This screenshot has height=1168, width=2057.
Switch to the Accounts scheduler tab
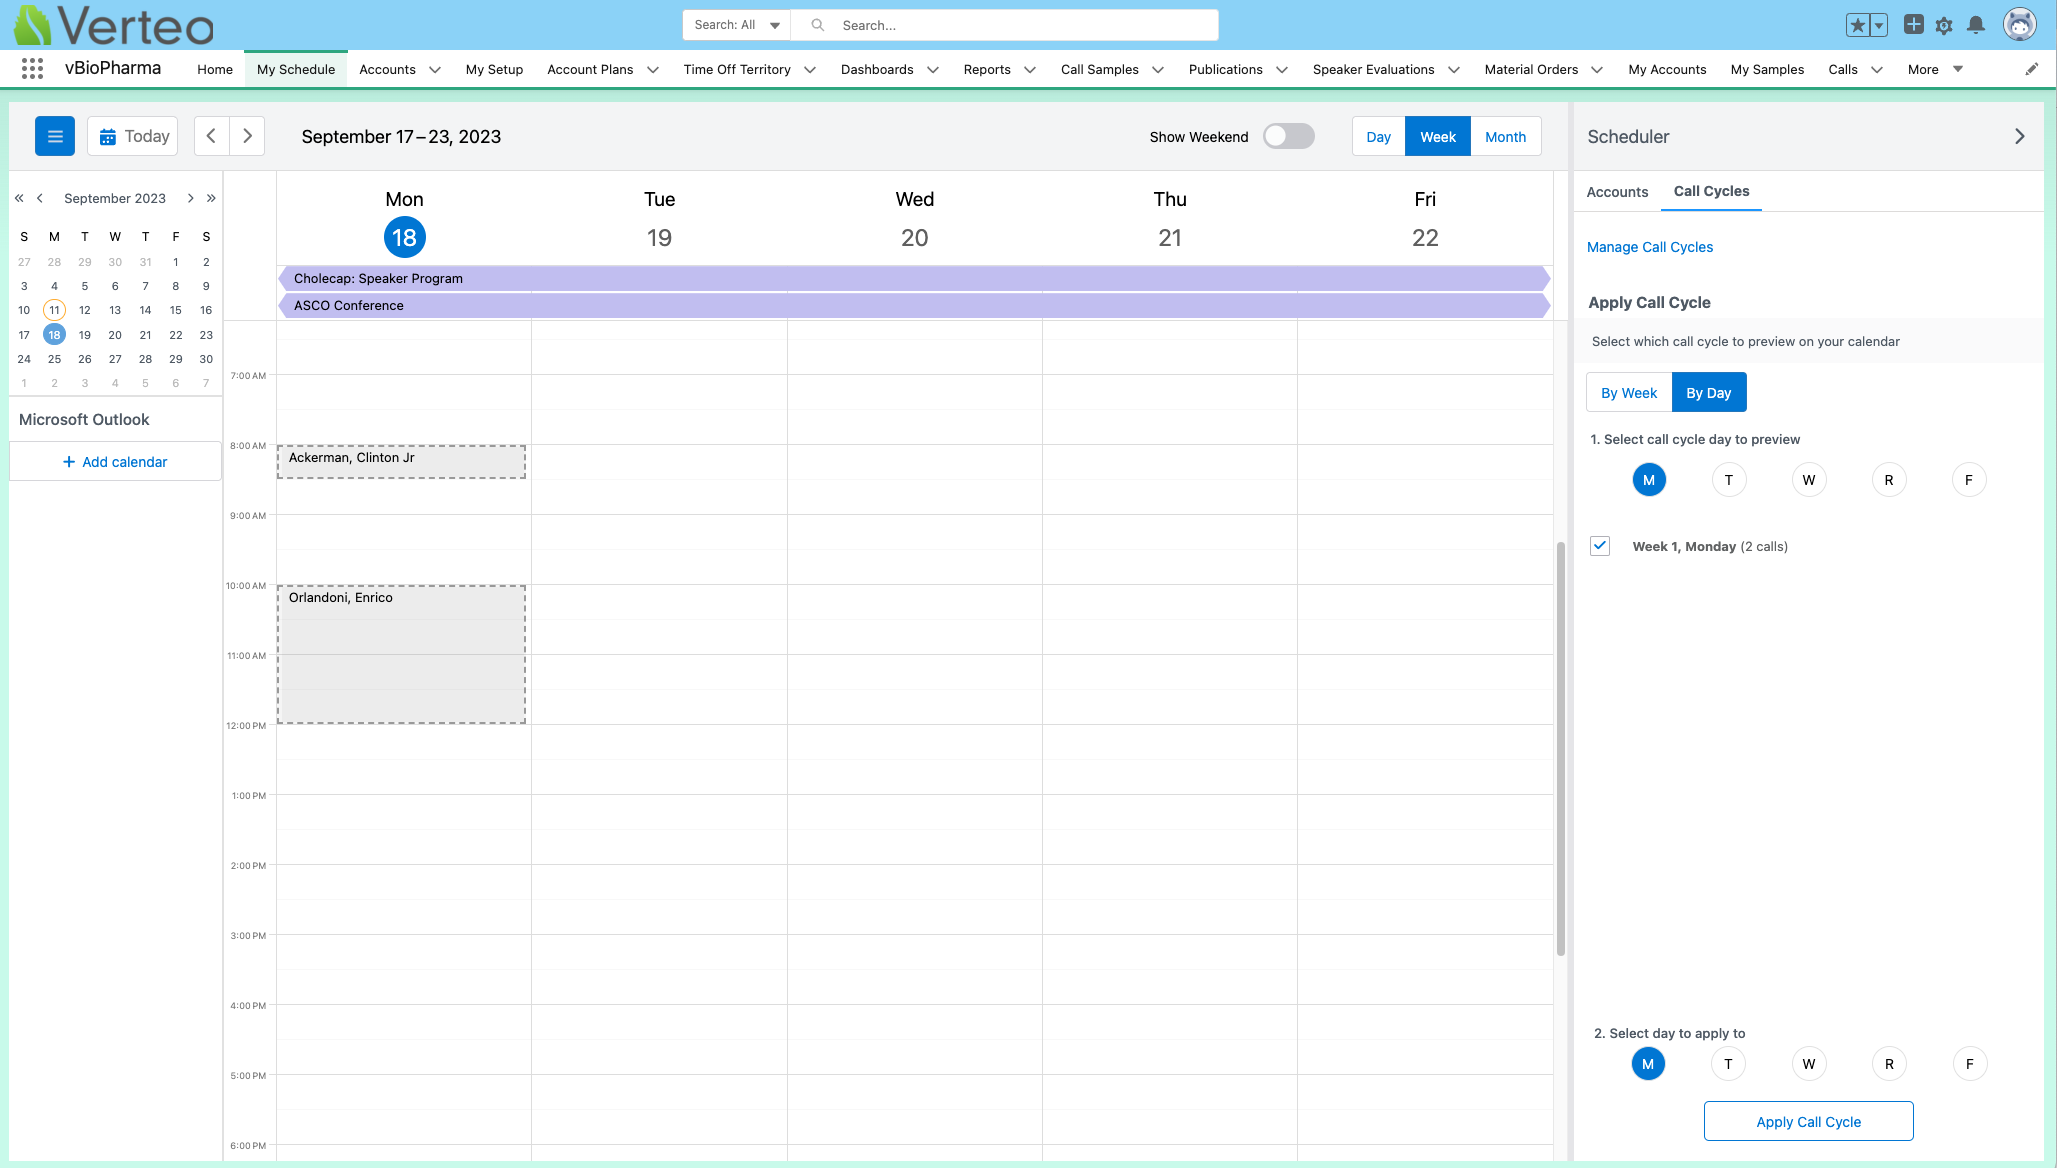[1617, 192]
